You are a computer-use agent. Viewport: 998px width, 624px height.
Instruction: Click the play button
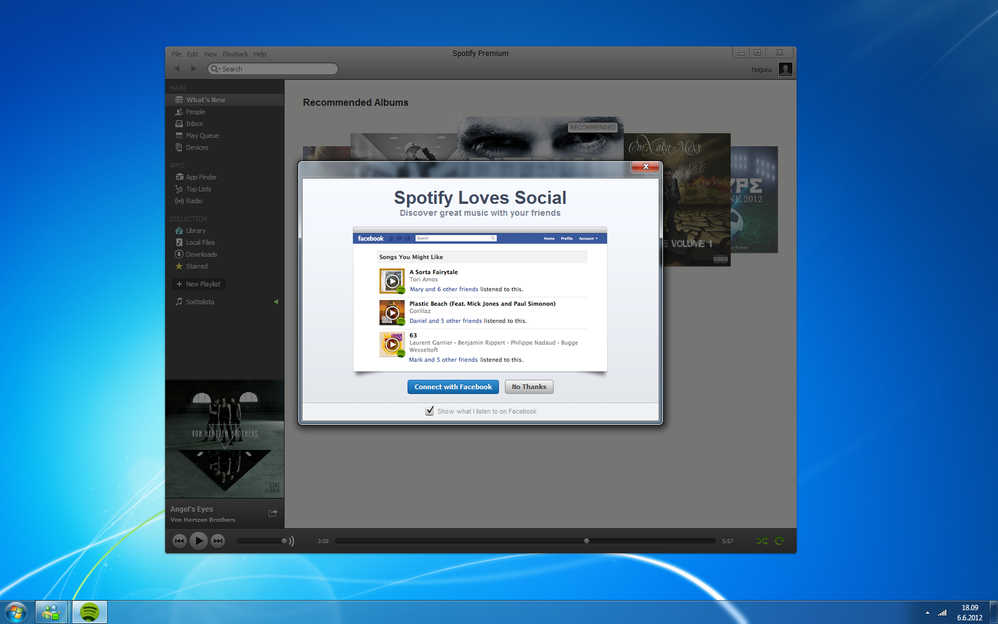199,541
